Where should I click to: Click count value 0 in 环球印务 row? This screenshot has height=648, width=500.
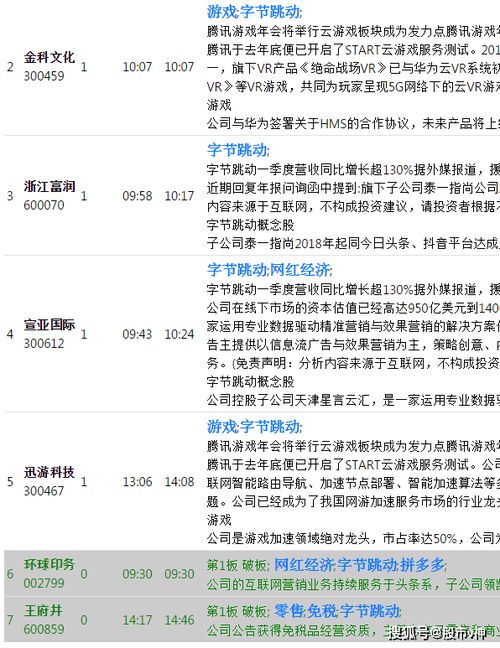pyautogui.click(x=84, y=574)
